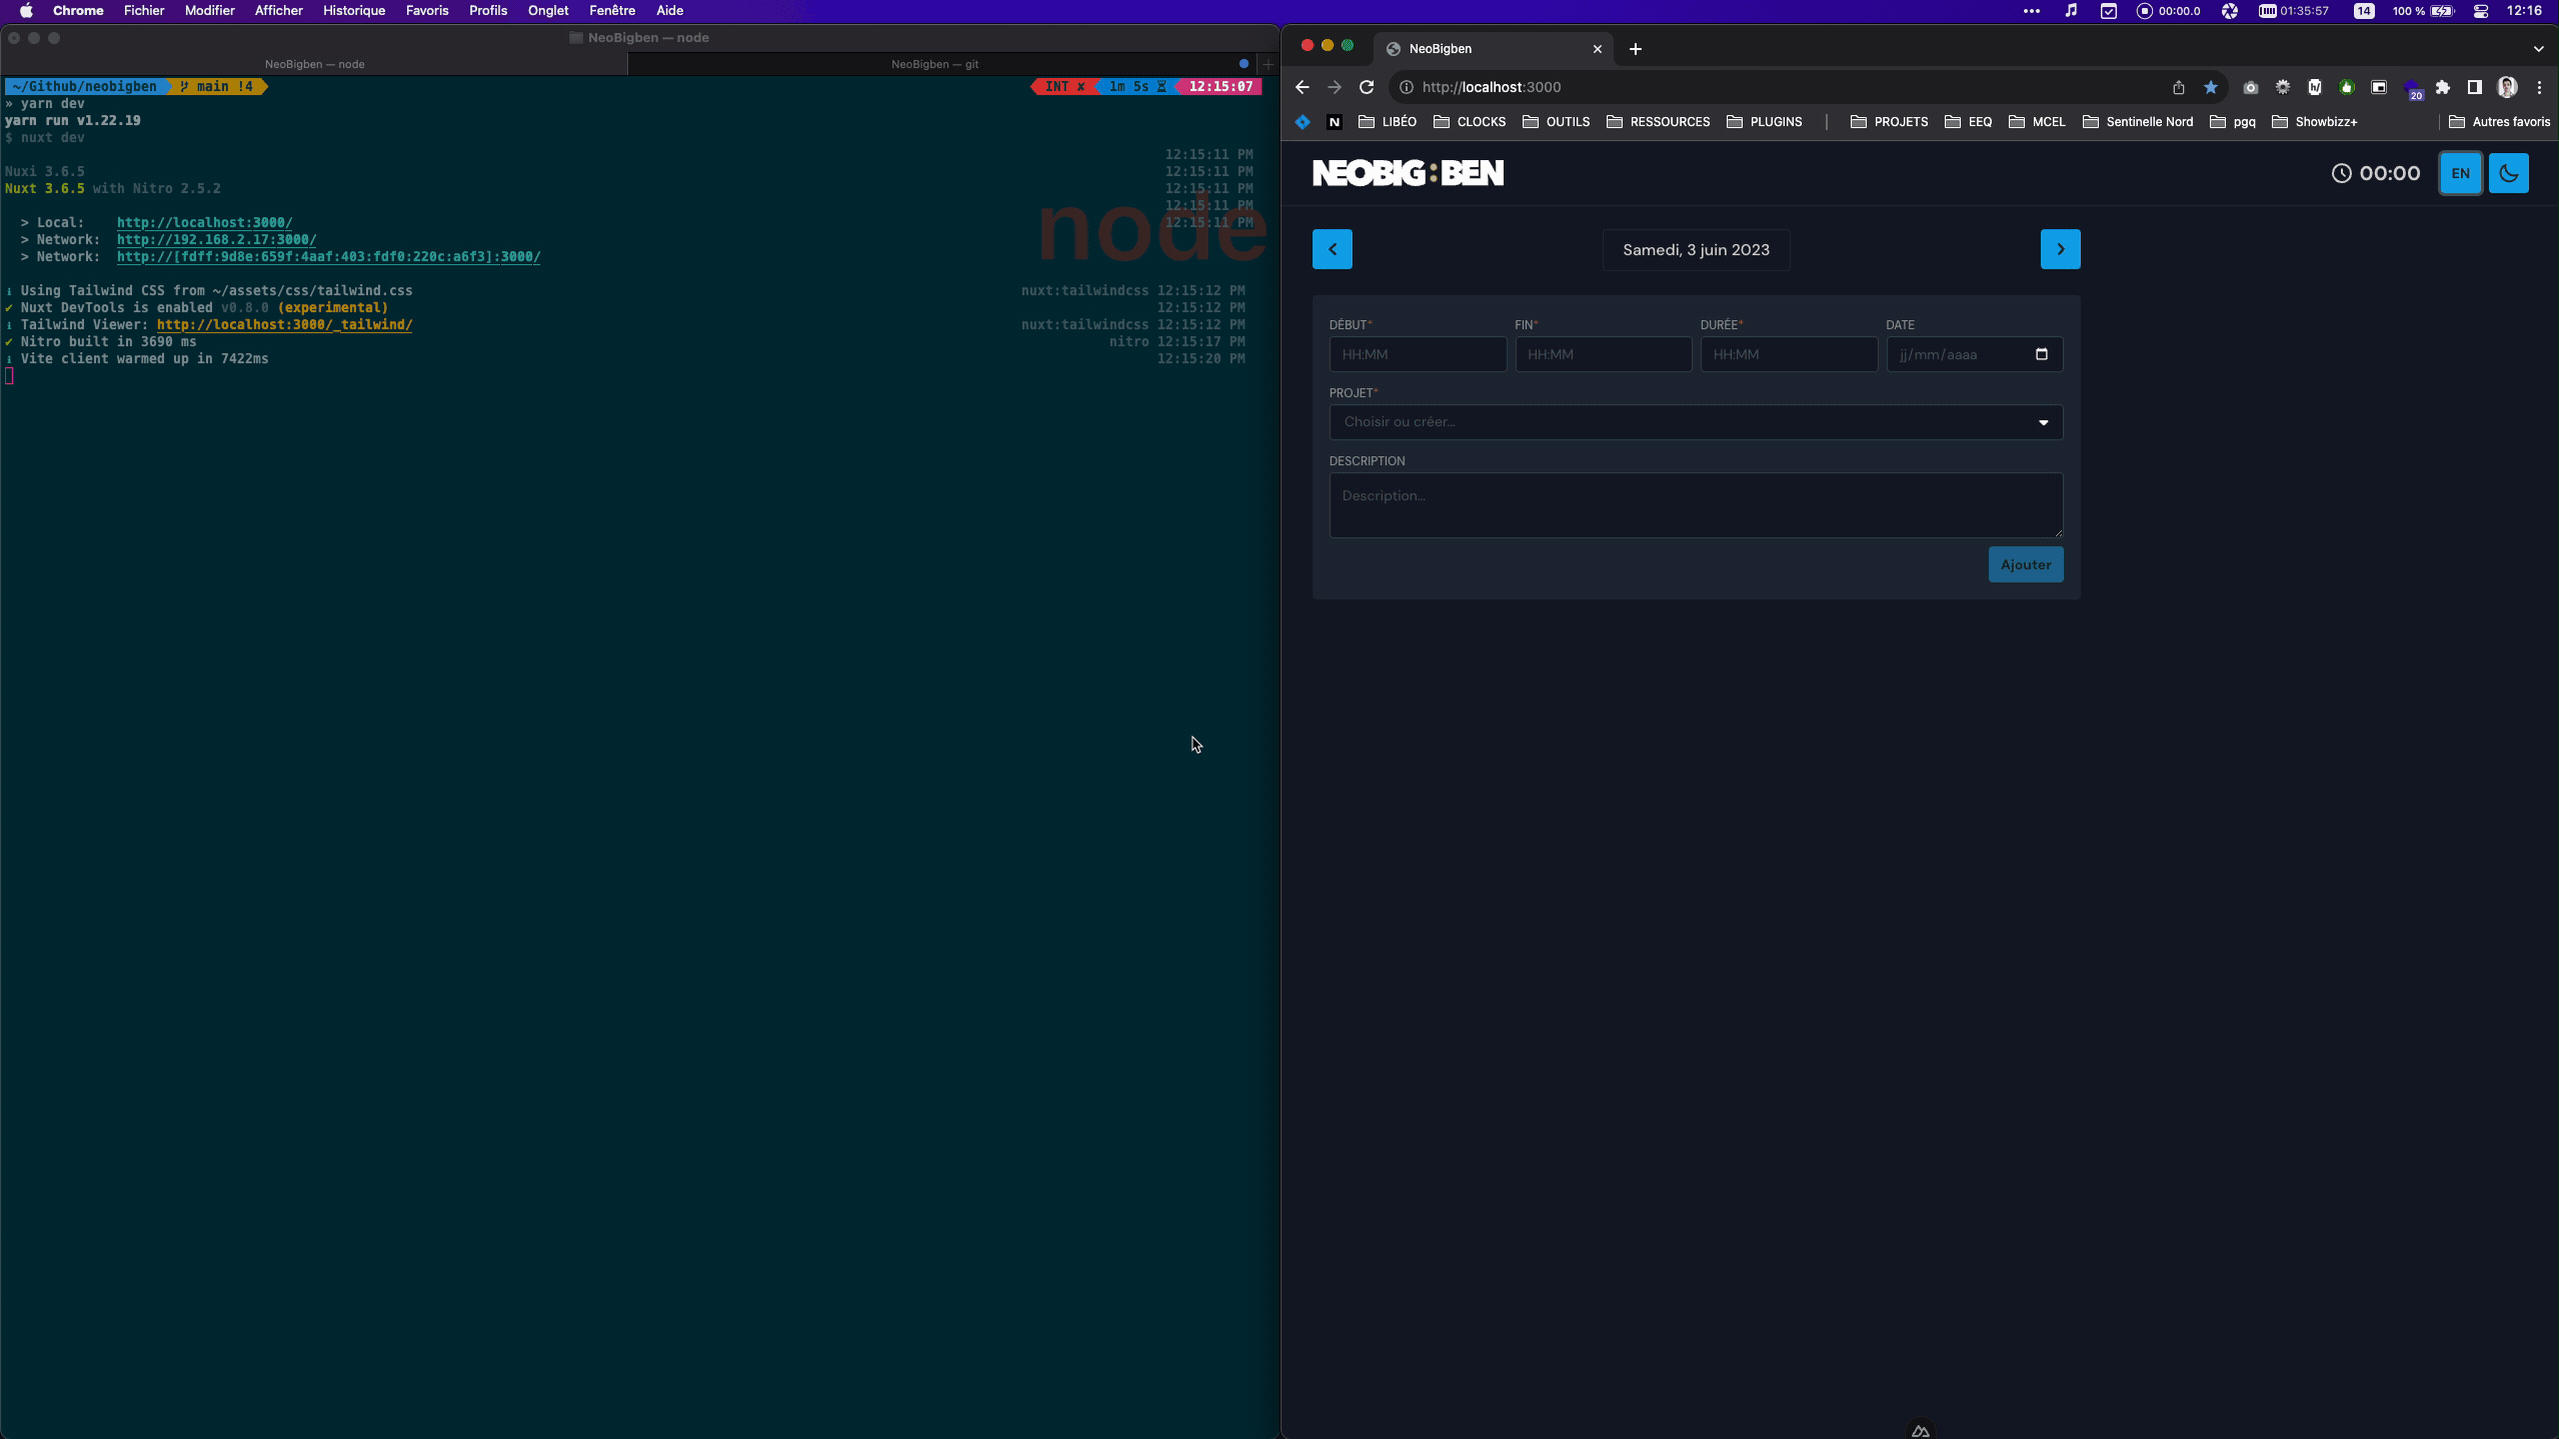Image resolution: width=2559 pixels, height=1439 pixels.
Task: Open the browser share/export icon
Action: pos(2177,87)
